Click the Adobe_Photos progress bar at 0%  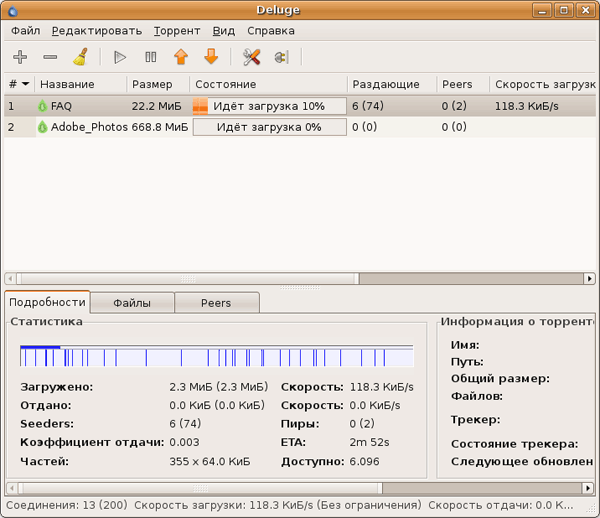coord(270,127)
